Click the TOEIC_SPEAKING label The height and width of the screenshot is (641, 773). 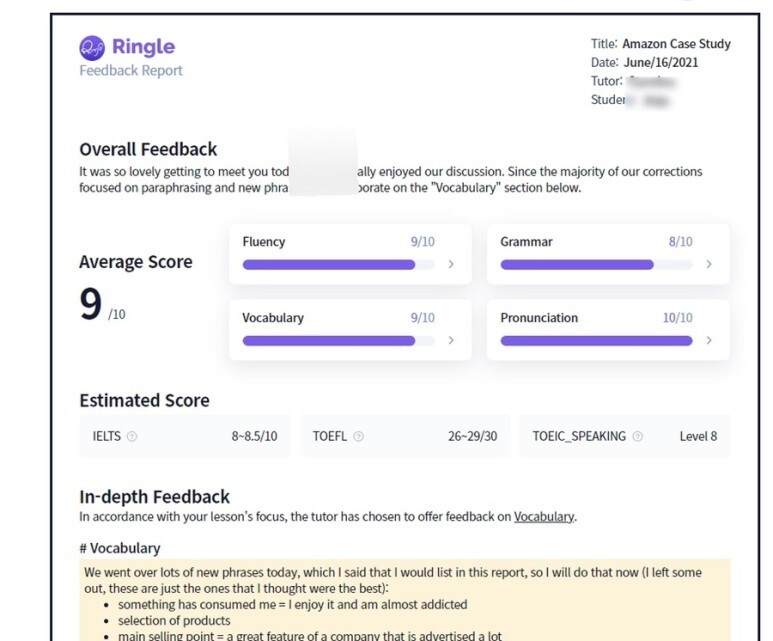click(x=579, y=436)
